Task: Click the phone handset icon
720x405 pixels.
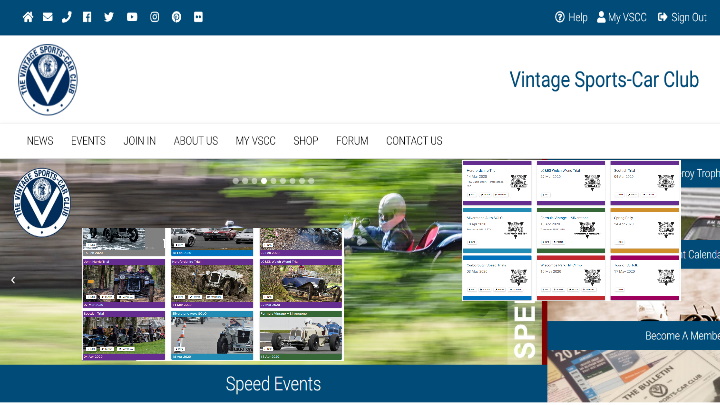Action: click(67, 17)
